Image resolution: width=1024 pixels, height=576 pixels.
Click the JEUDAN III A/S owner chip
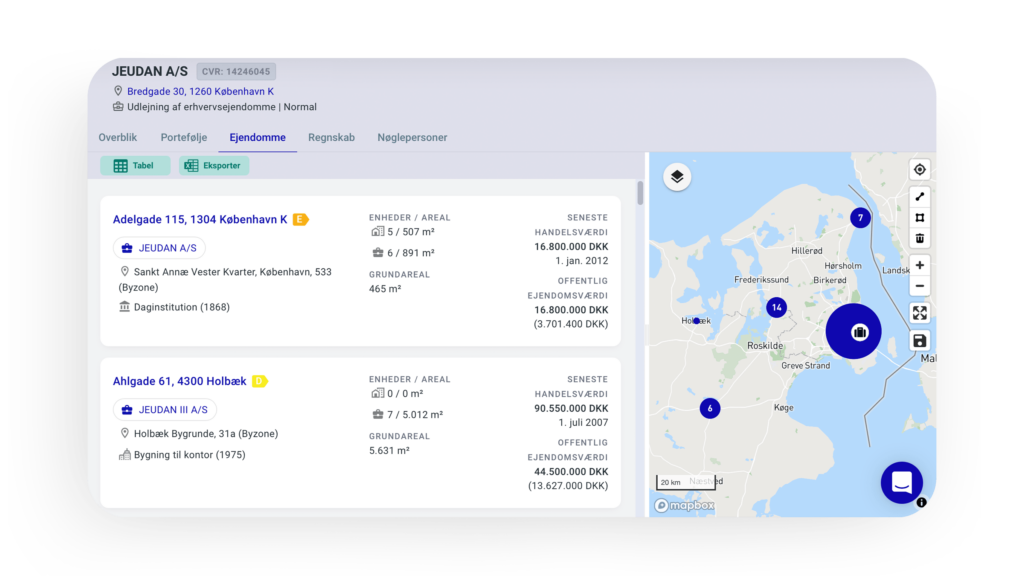coord(165,410)
